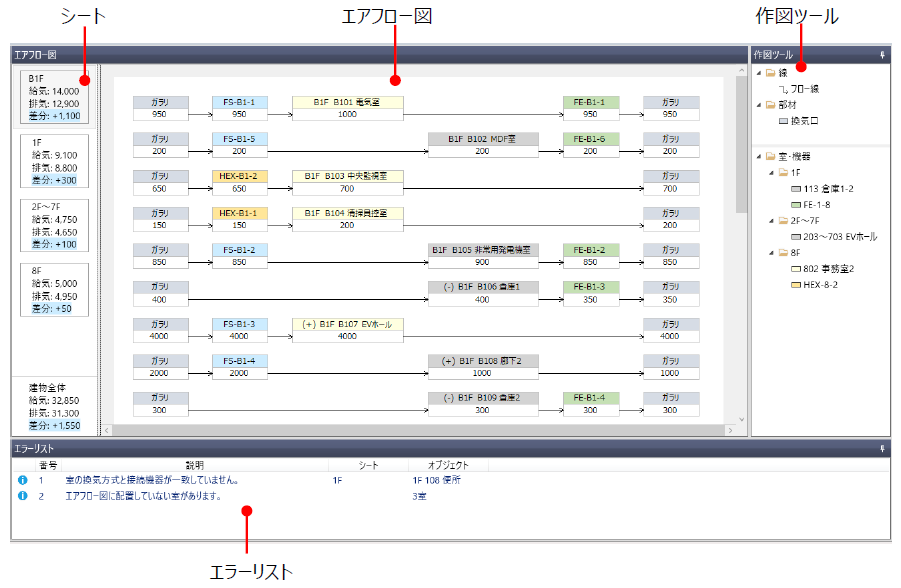Screen dimensions: 901x588
Task: Click the HEX-8-2 equipment icon in tree
Action: (795, 285)
